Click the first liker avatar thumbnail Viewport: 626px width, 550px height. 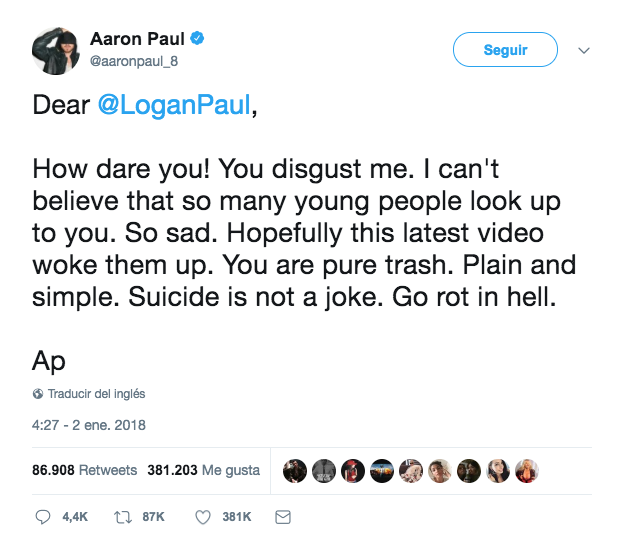[294, 470]
